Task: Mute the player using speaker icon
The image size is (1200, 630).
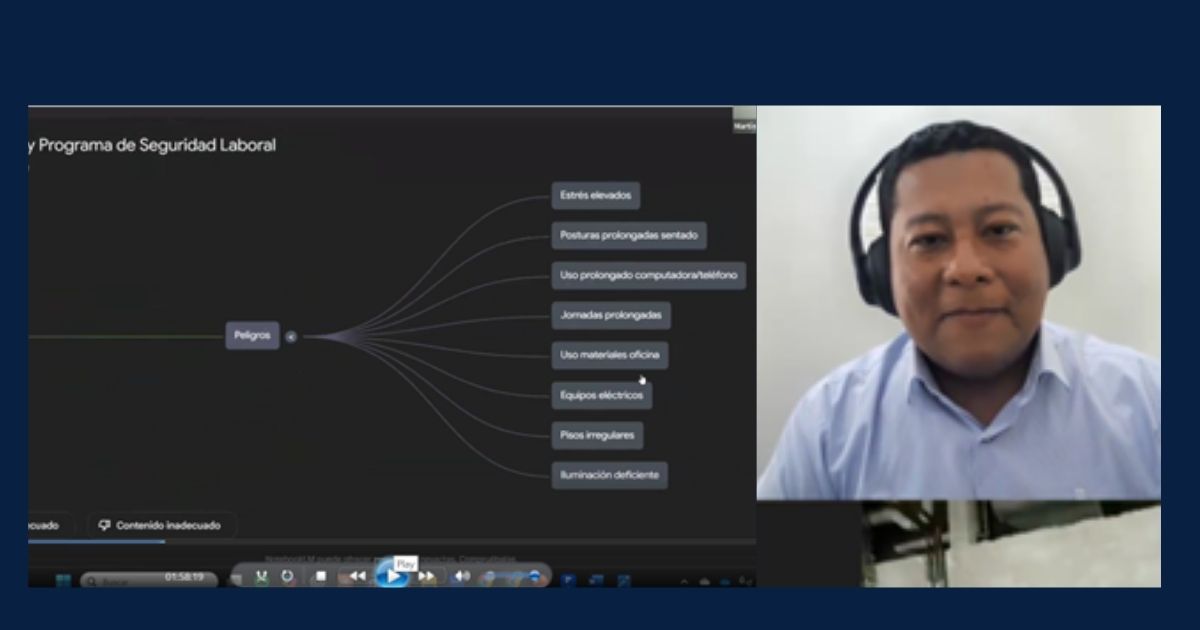Action: click(461, 576)
